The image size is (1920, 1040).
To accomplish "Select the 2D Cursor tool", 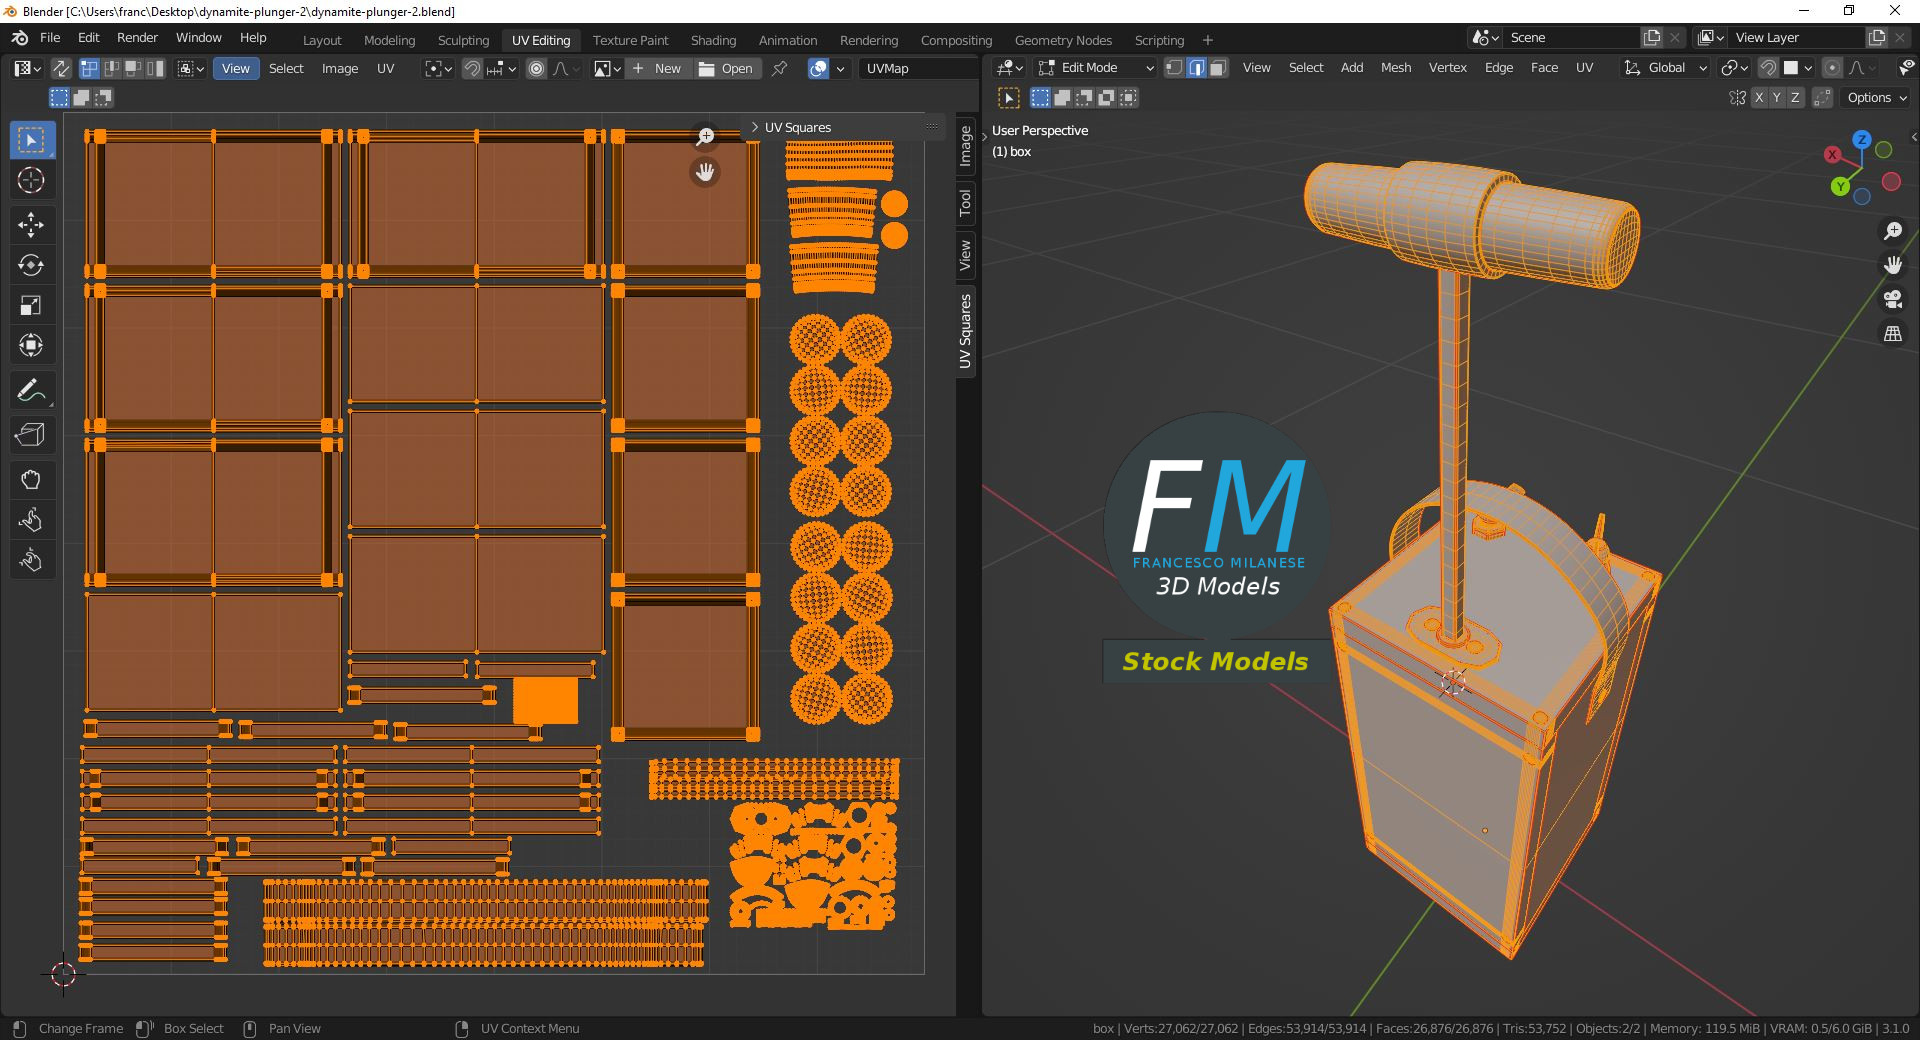I will tap(31, 180).
